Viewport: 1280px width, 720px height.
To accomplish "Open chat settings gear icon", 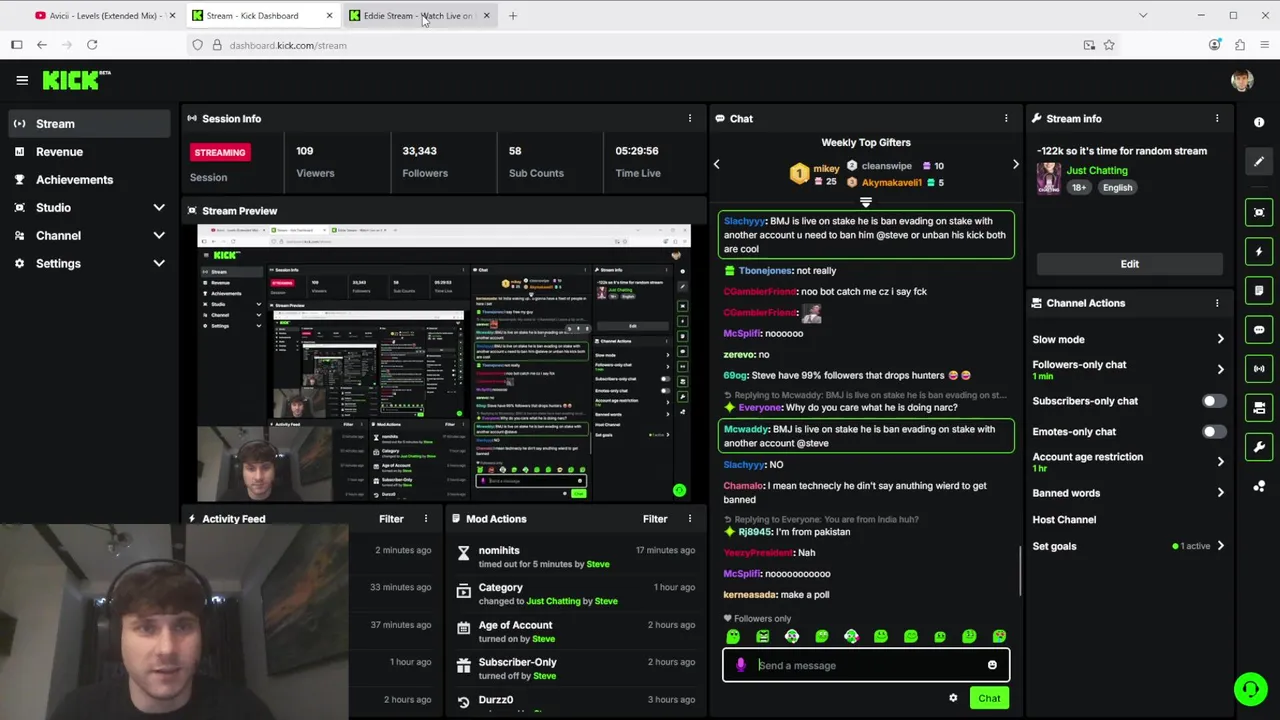I will 953,698.
